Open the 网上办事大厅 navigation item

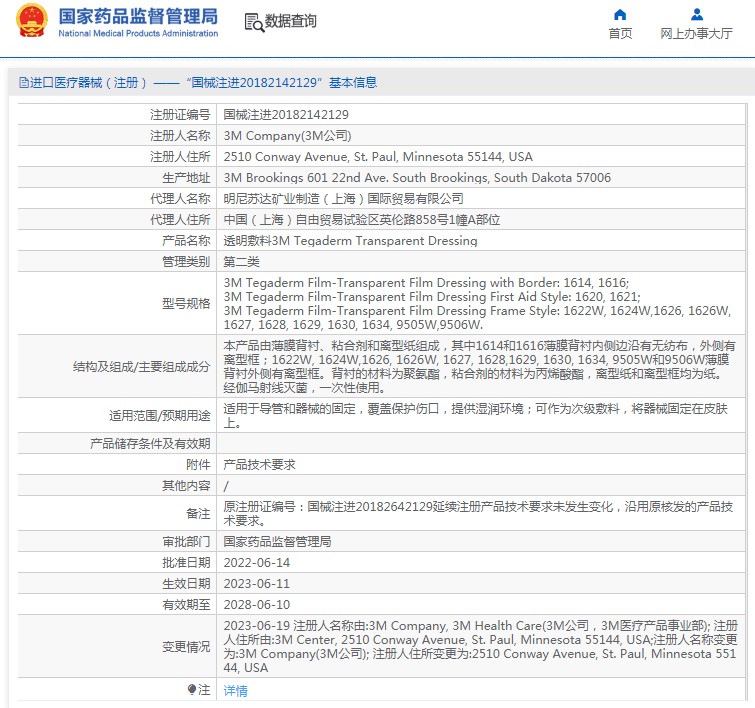point(696,34)
